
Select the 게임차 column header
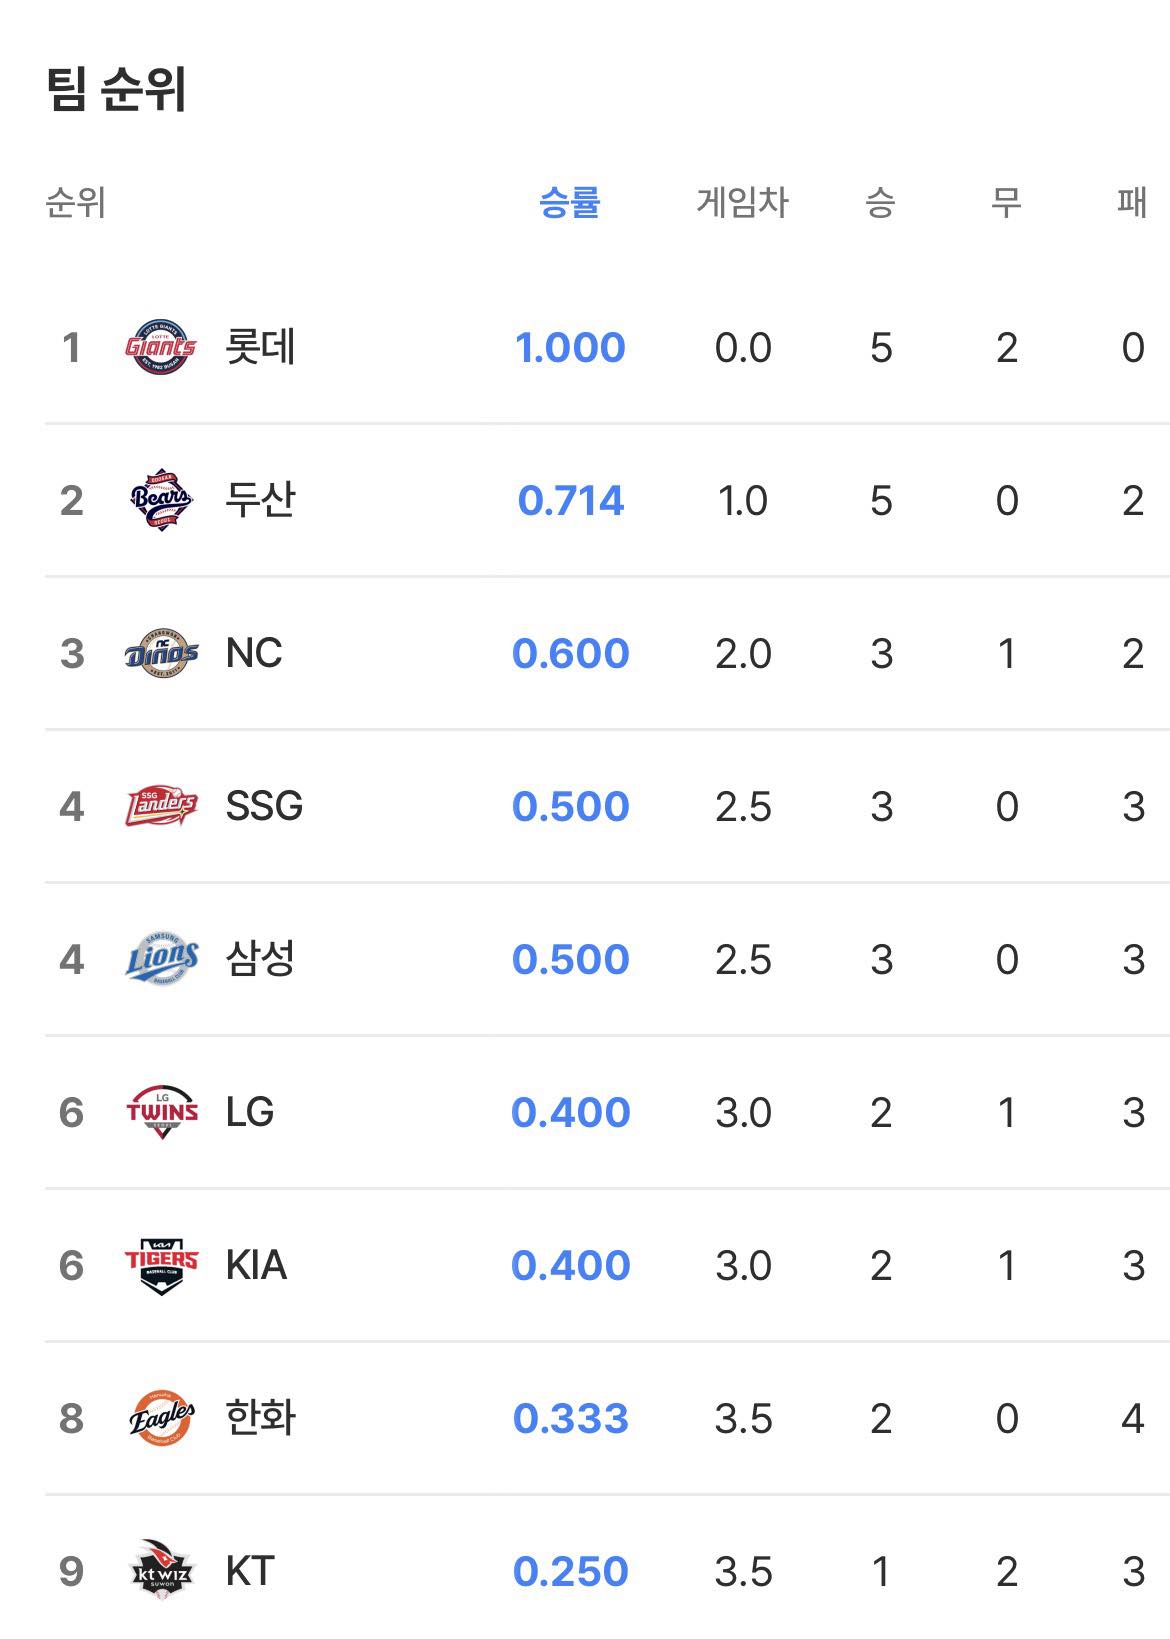[x=742, y=203]
